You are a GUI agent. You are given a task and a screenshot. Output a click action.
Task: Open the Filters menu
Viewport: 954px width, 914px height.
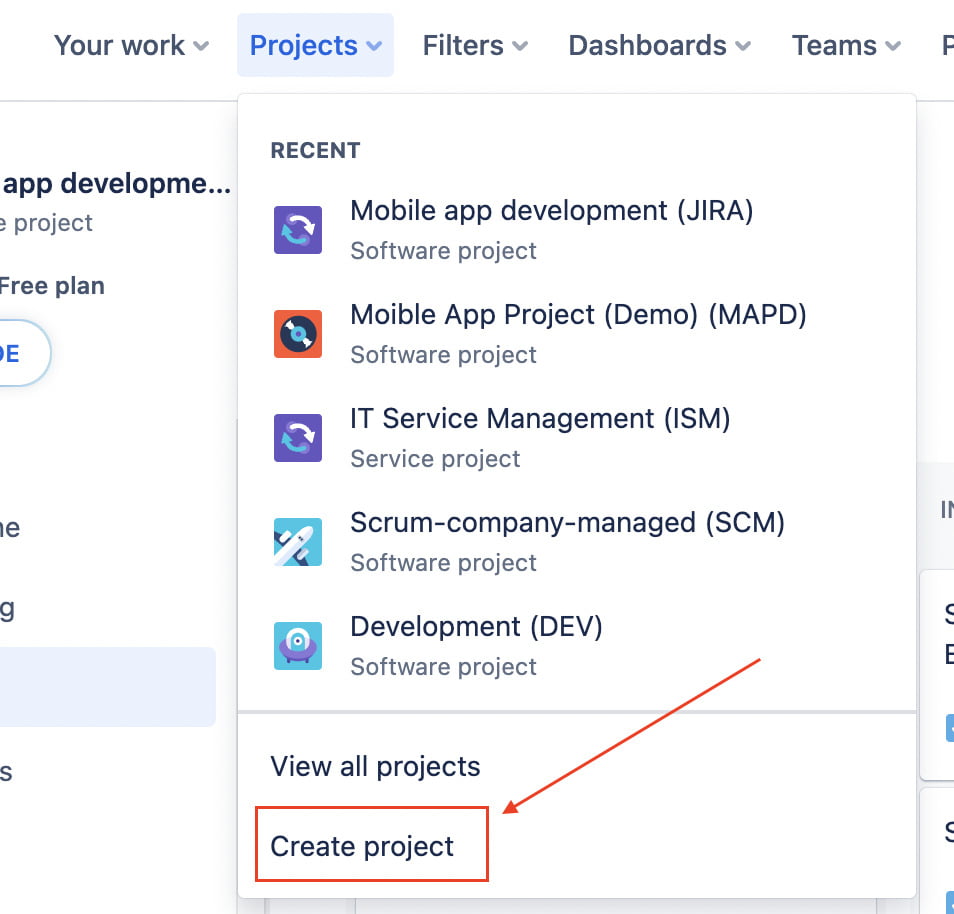(x=475, y=46)
